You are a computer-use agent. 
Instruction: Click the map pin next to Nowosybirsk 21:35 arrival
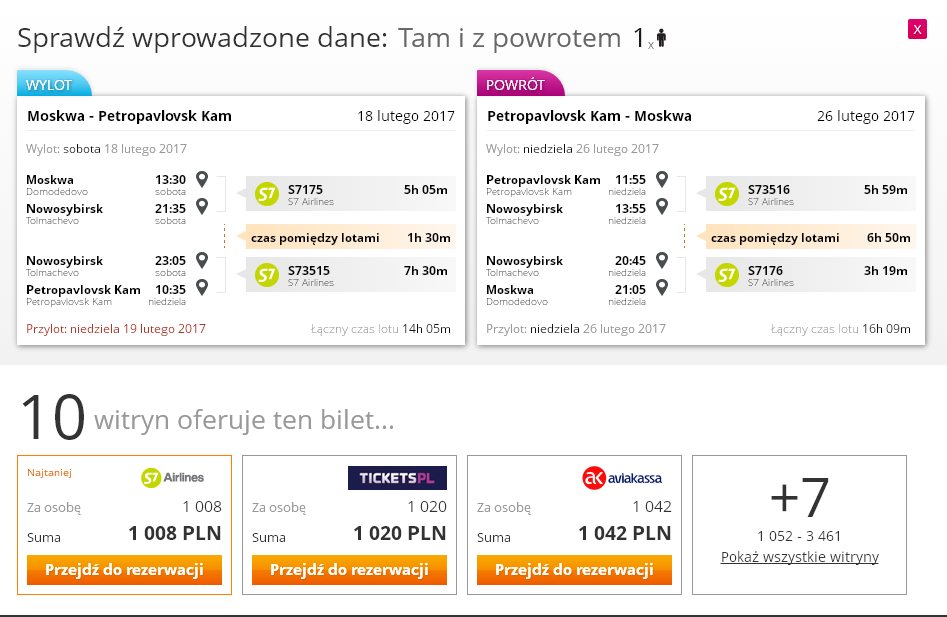(x=202, y=206)
